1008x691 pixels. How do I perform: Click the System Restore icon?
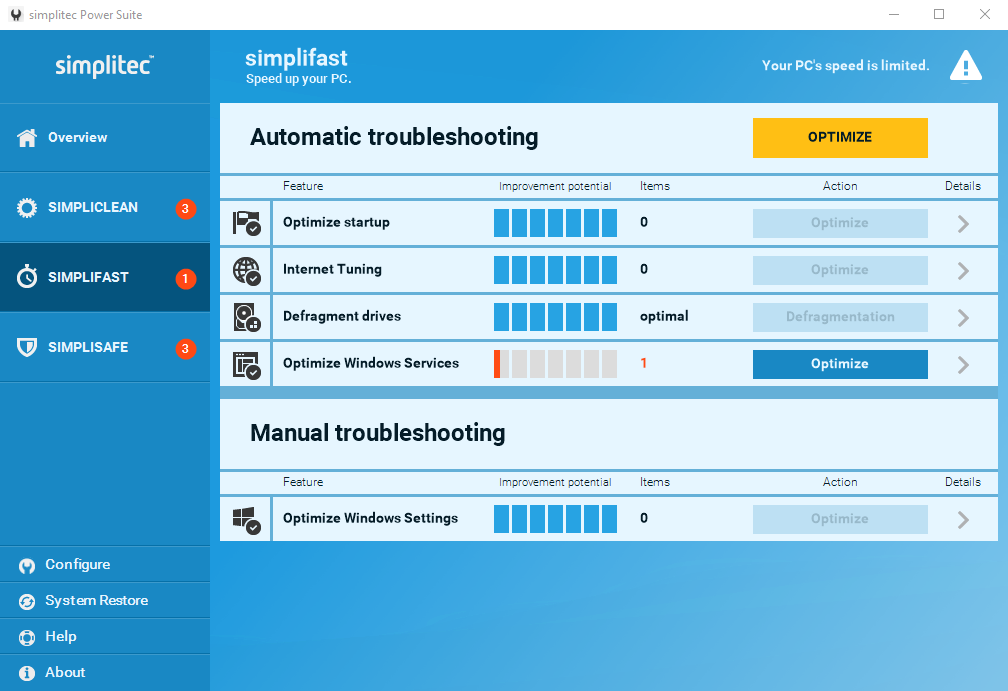(27, 601)
